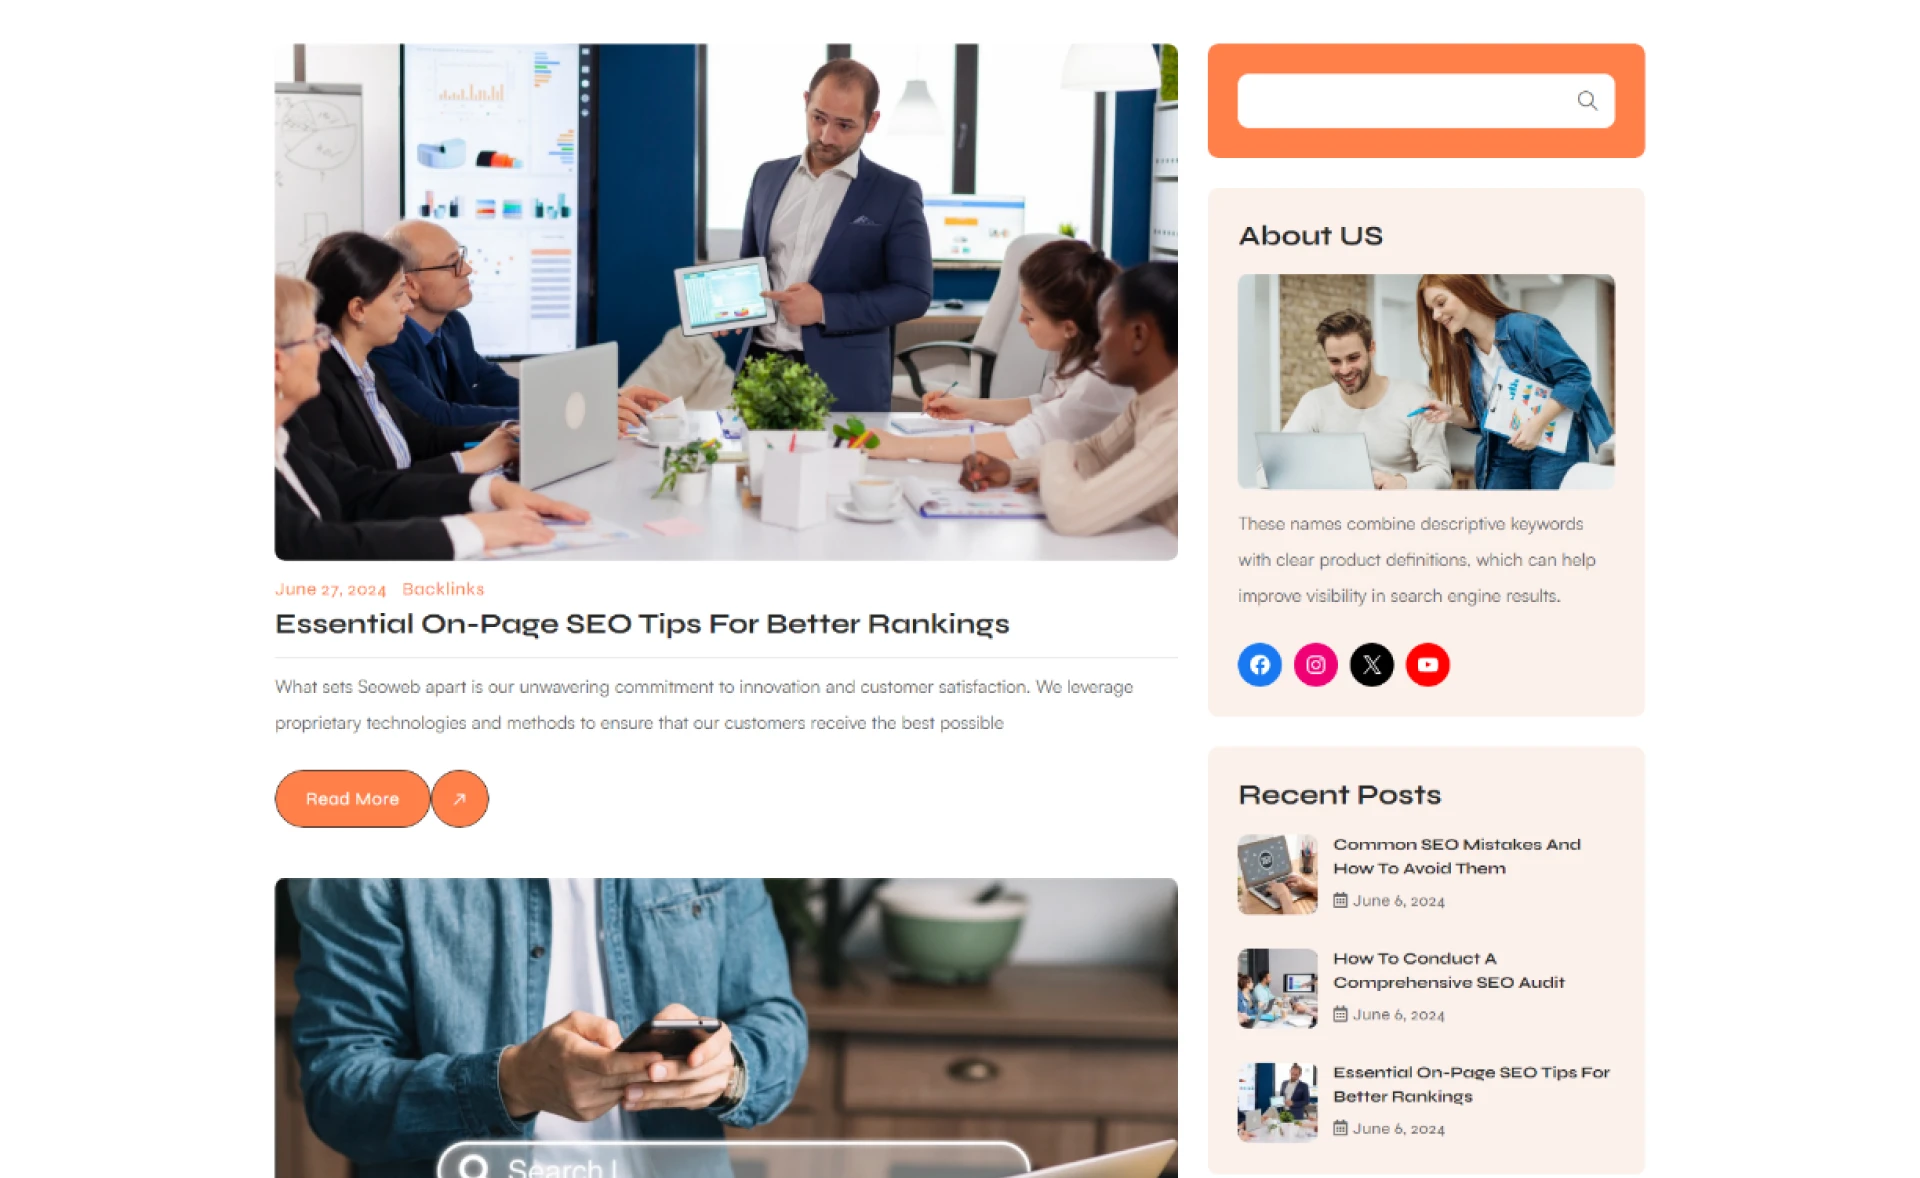The width and height of the screenshot is (1920, 1178).
Task: Open the Instagram social icon
Action: tap(1315, 664)
